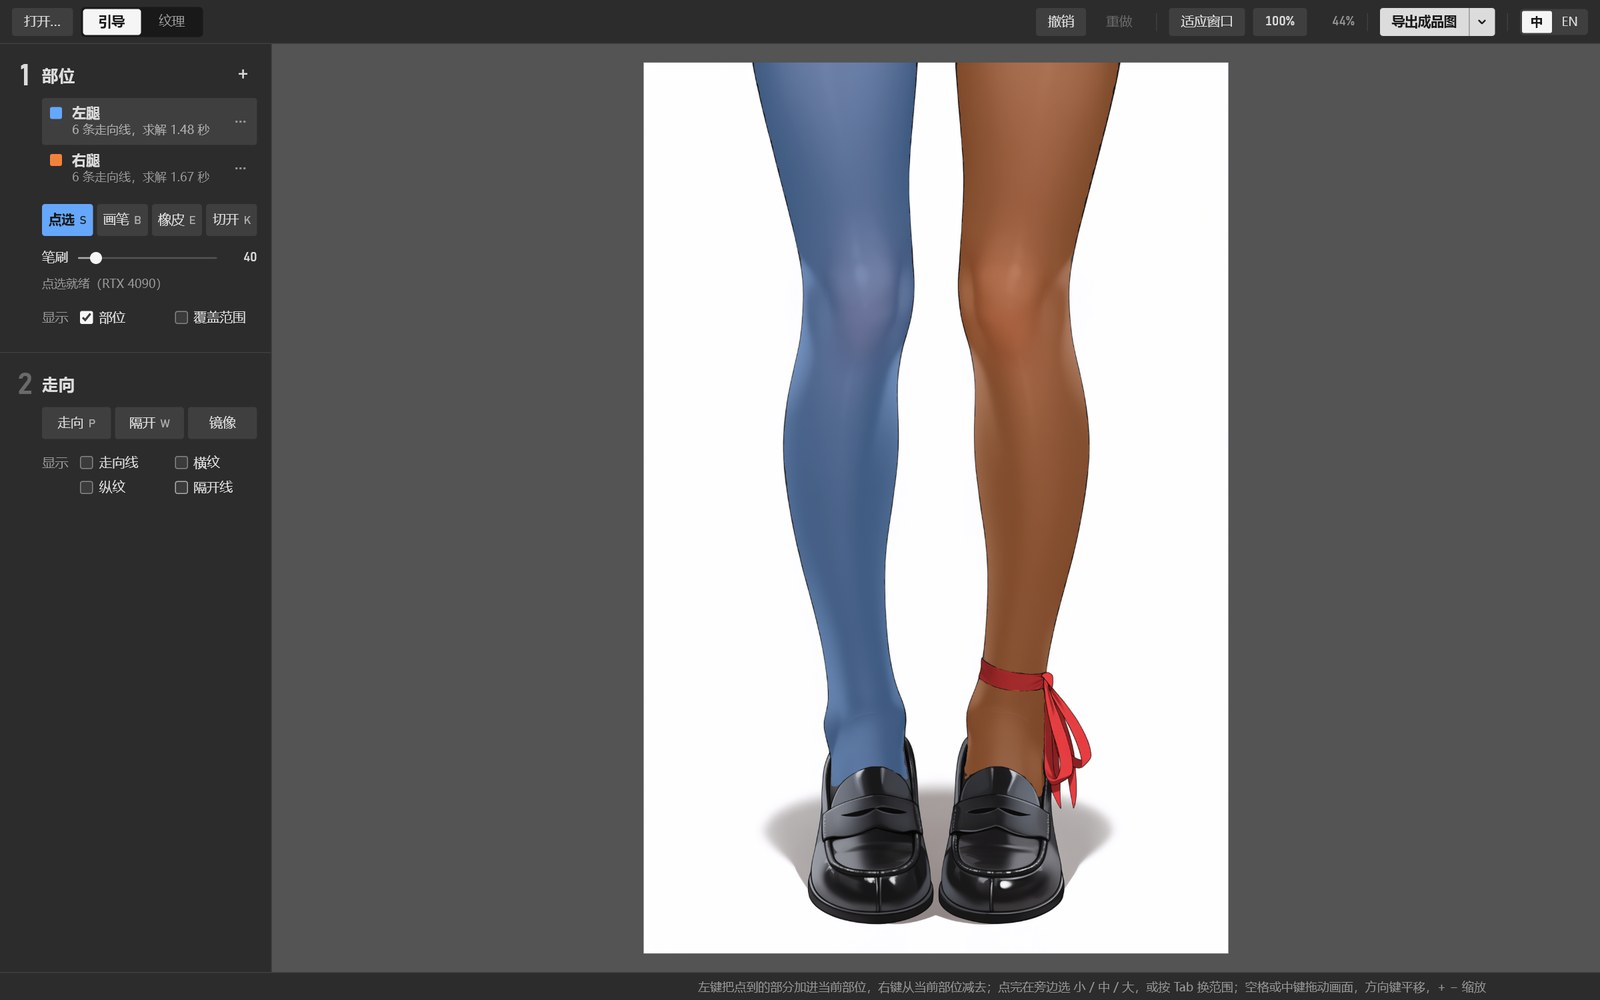Add a new part with the plus icon

(x=243, y=74)
